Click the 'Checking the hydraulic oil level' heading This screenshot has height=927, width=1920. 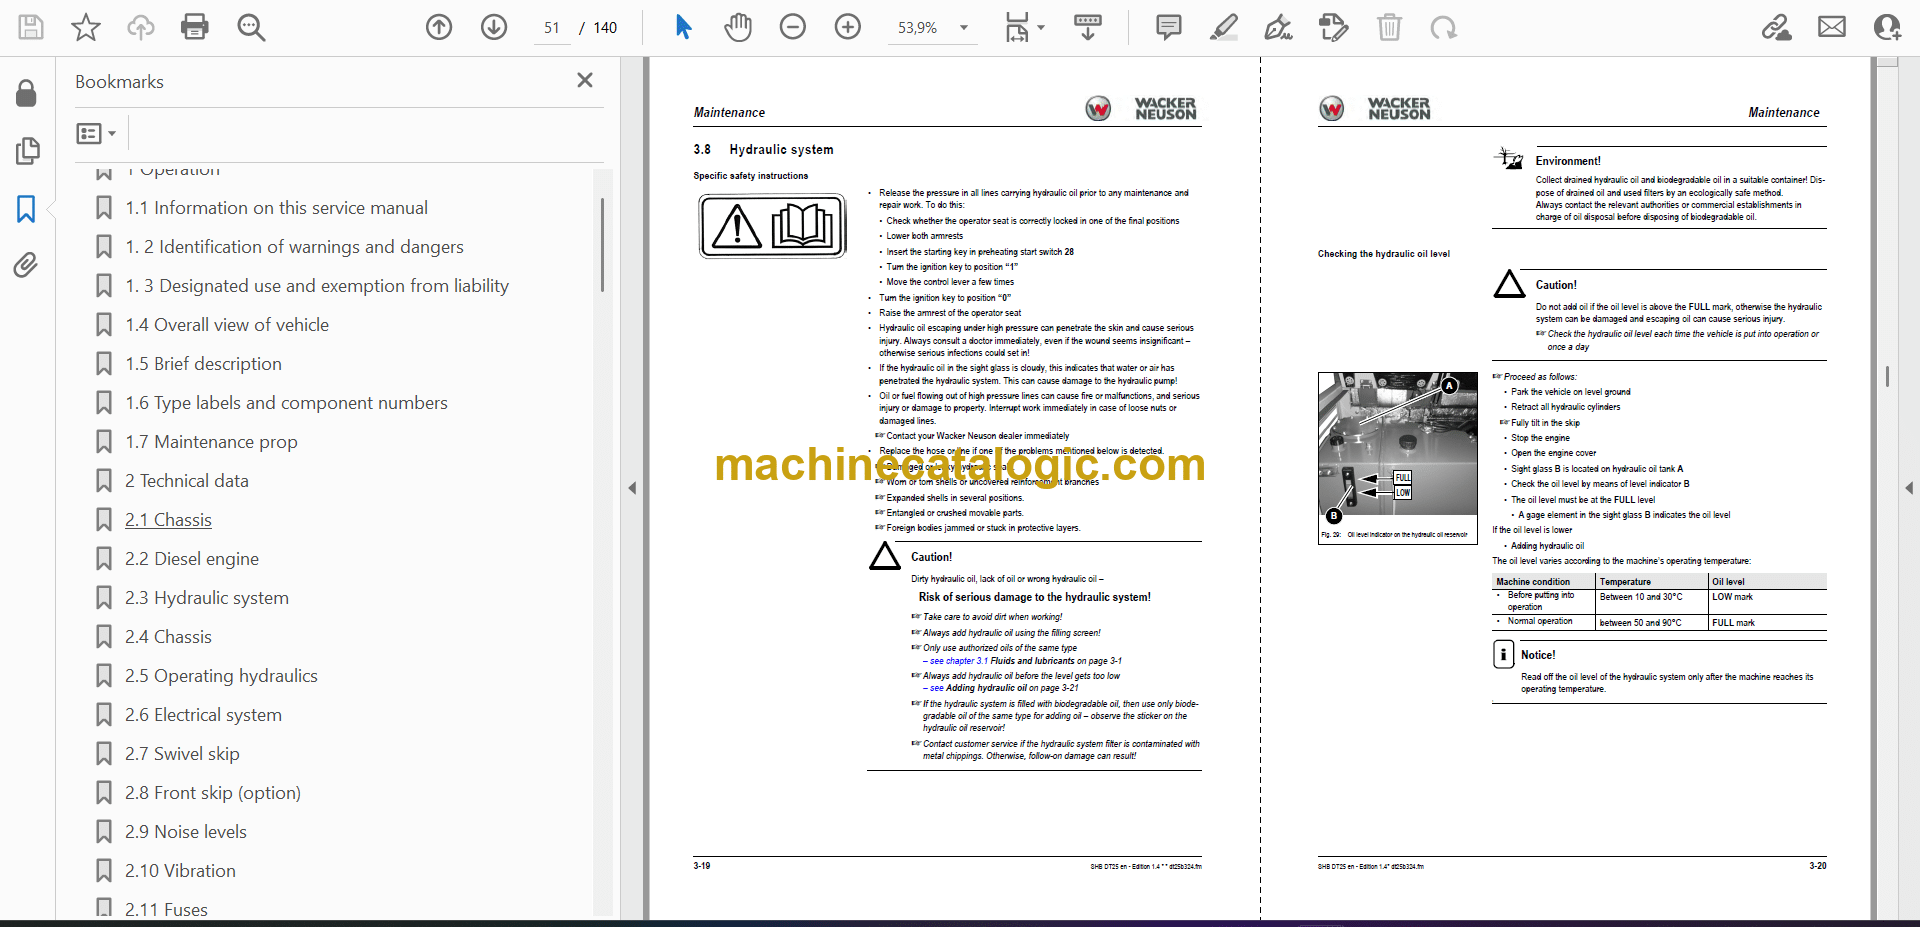click(1383, 254)
